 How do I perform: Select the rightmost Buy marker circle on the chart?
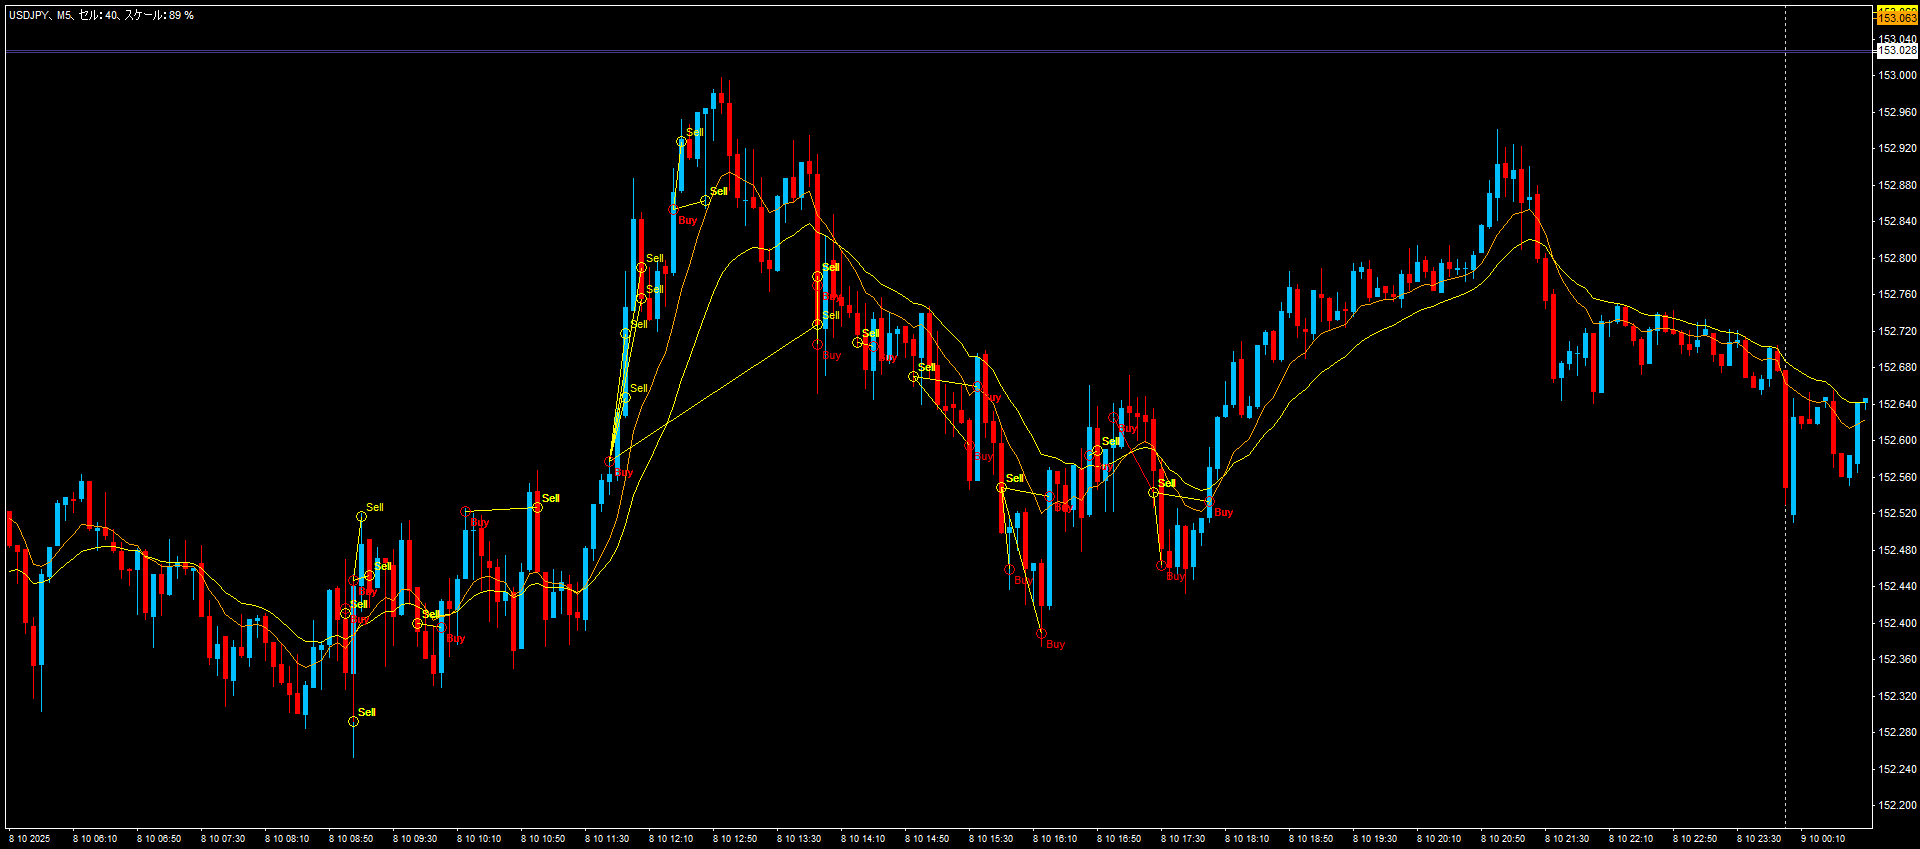(1209, 501)
